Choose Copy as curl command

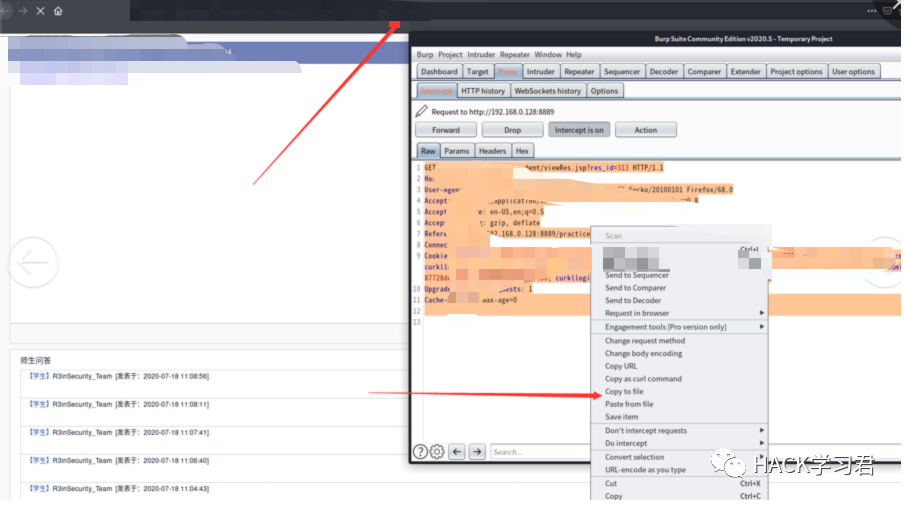pyautogui.click(x=679, y=379)
